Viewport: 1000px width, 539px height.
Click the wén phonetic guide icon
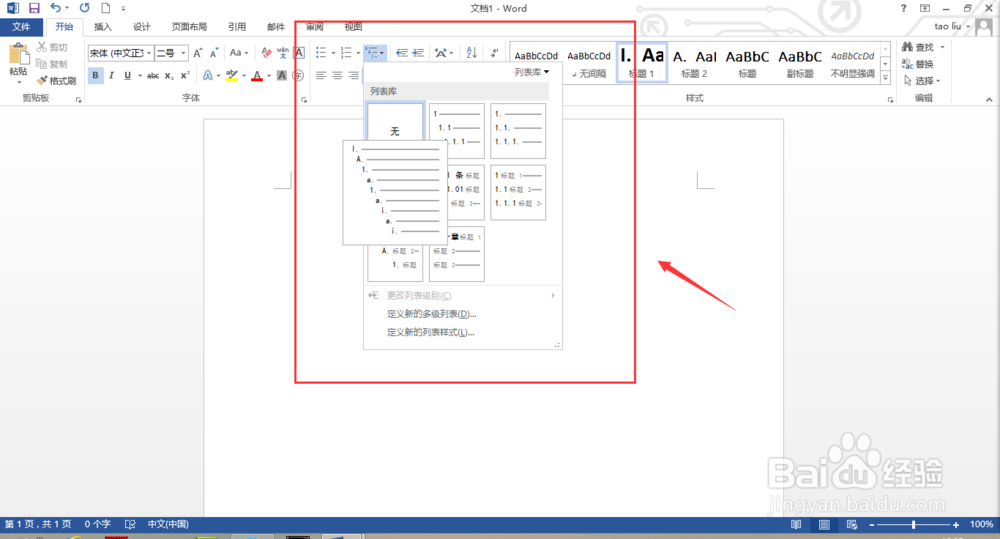coord(283,53)
